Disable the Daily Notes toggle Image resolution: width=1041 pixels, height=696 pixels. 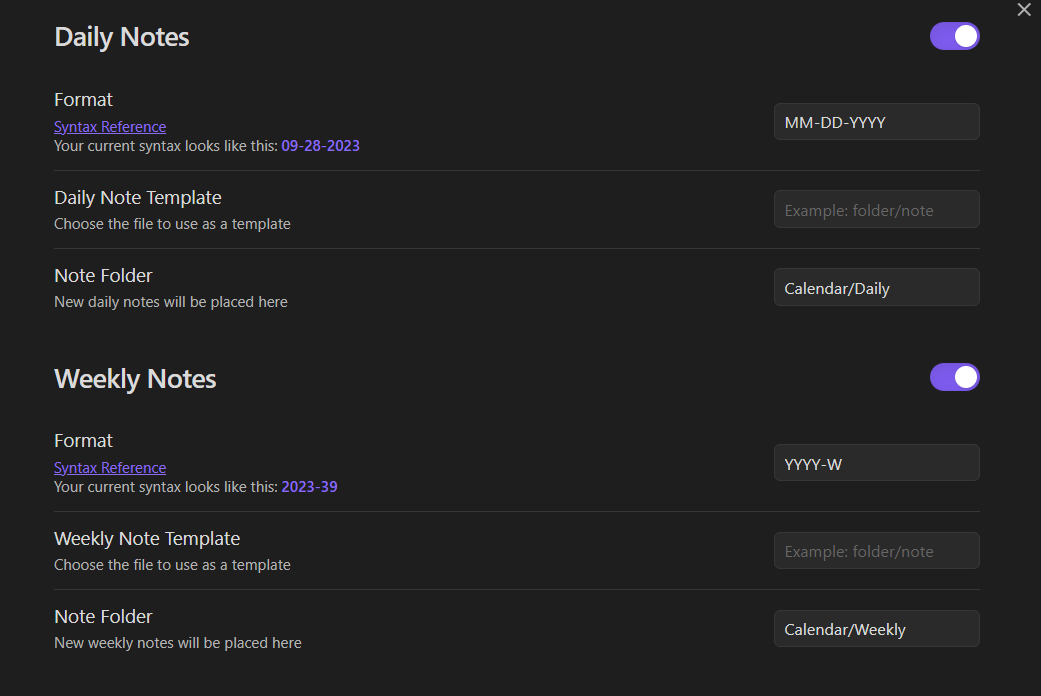(954, 36)
